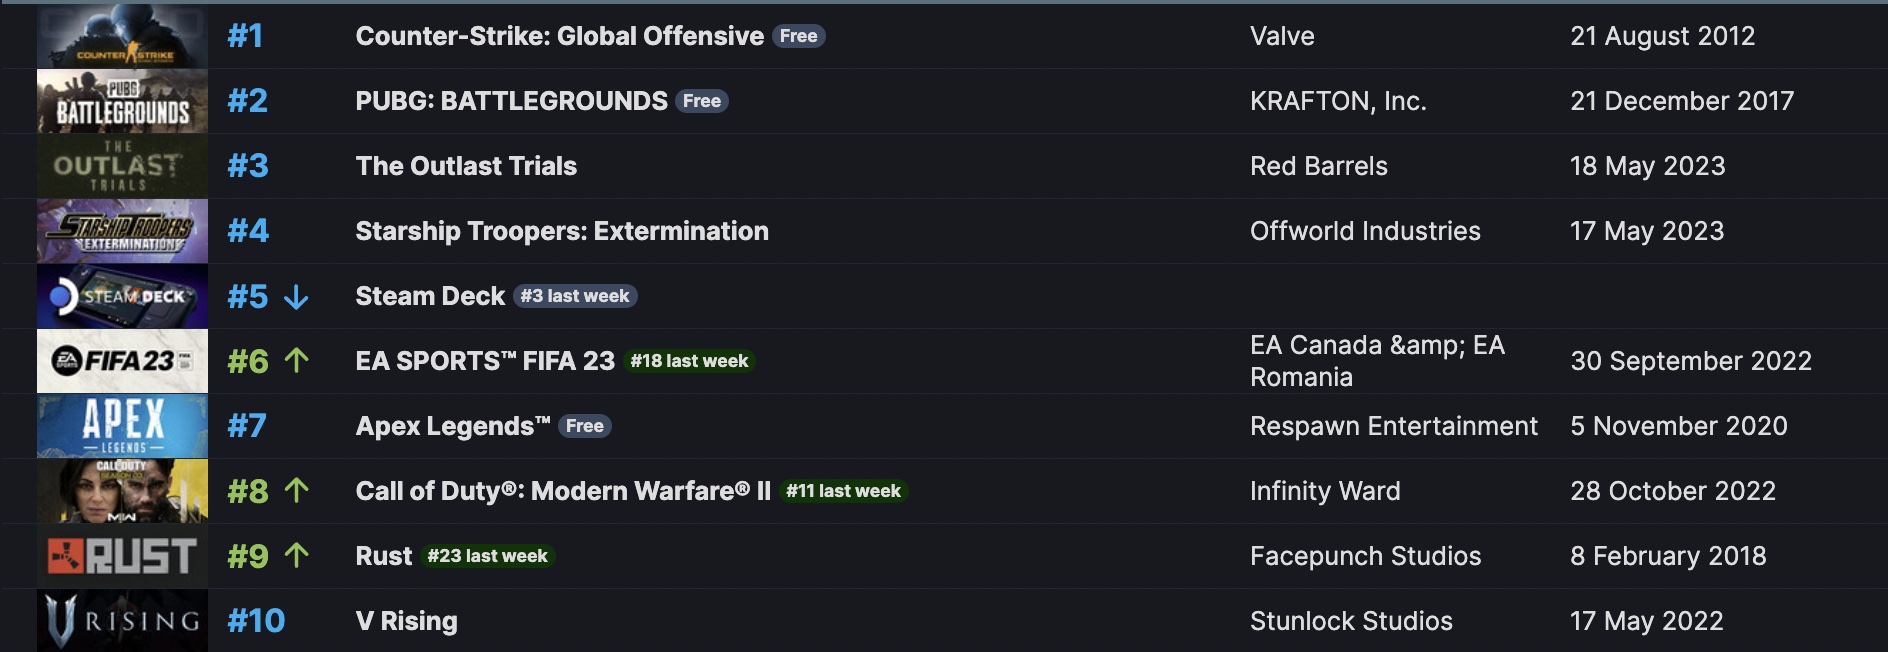Click the Apex Legends cover art
Image resolution: width=1888 pixels, height=652 pixels.
click(120, 425)
